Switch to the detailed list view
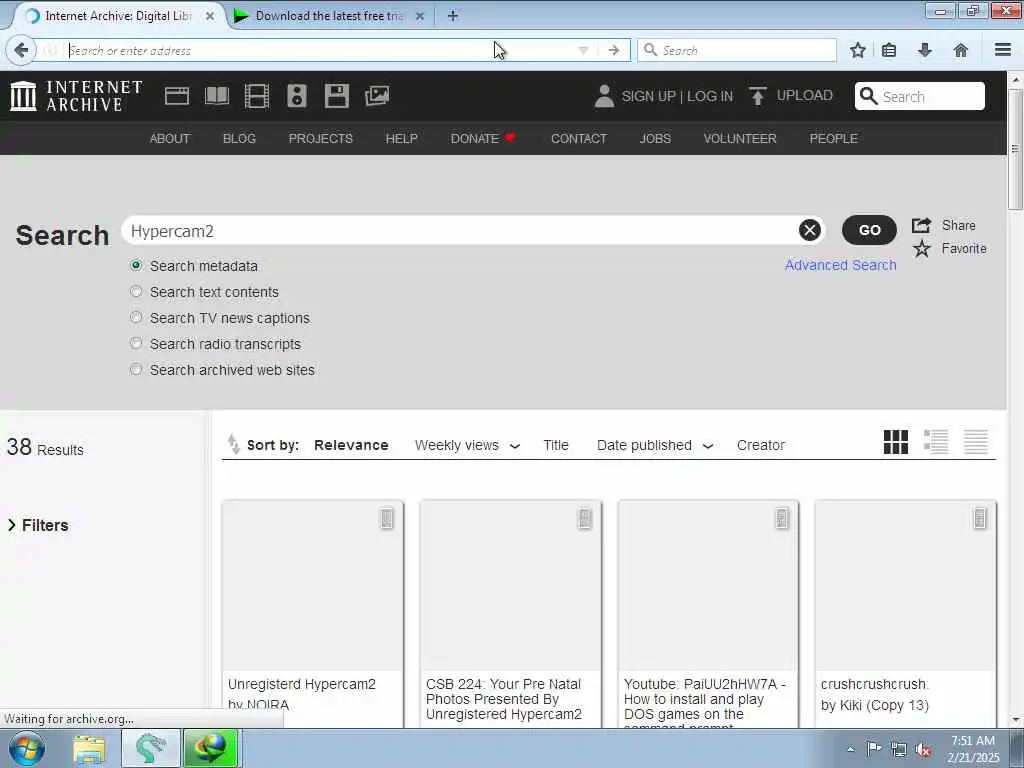The image size is (1024, 768). (936, 442)
